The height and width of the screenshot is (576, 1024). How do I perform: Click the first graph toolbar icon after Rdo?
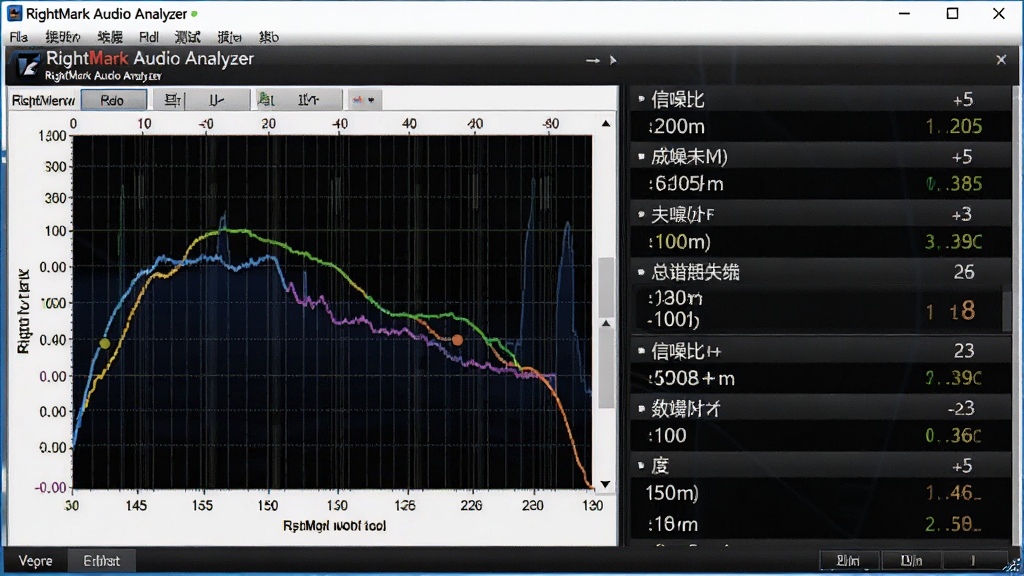(x=171, y=100)
